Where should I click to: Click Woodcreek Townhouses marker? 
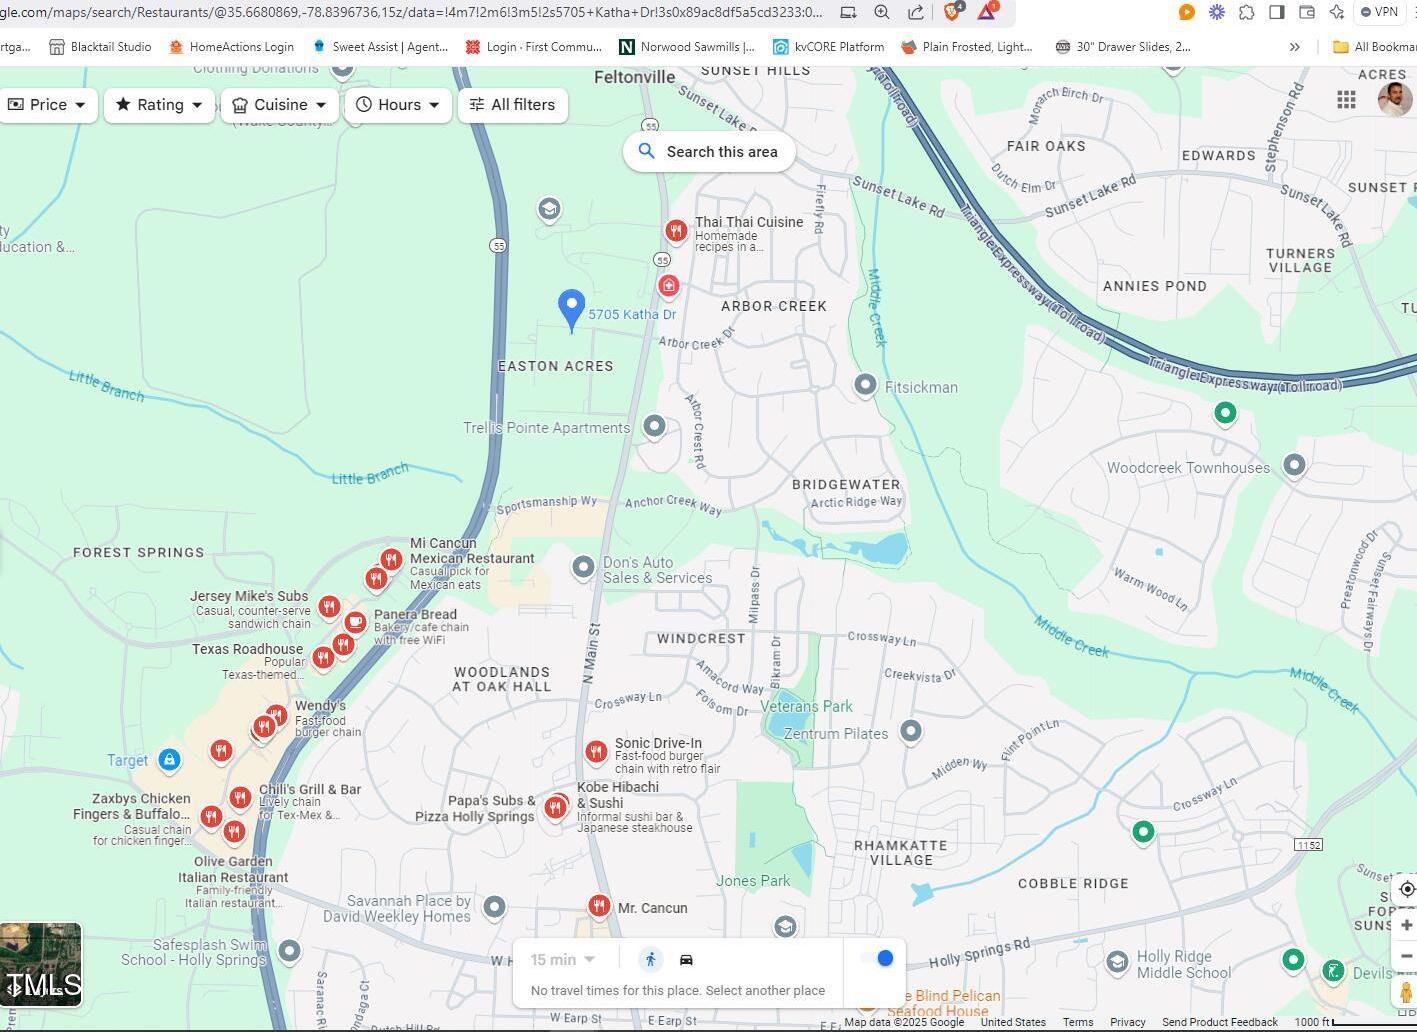[x=1294, y=465]
